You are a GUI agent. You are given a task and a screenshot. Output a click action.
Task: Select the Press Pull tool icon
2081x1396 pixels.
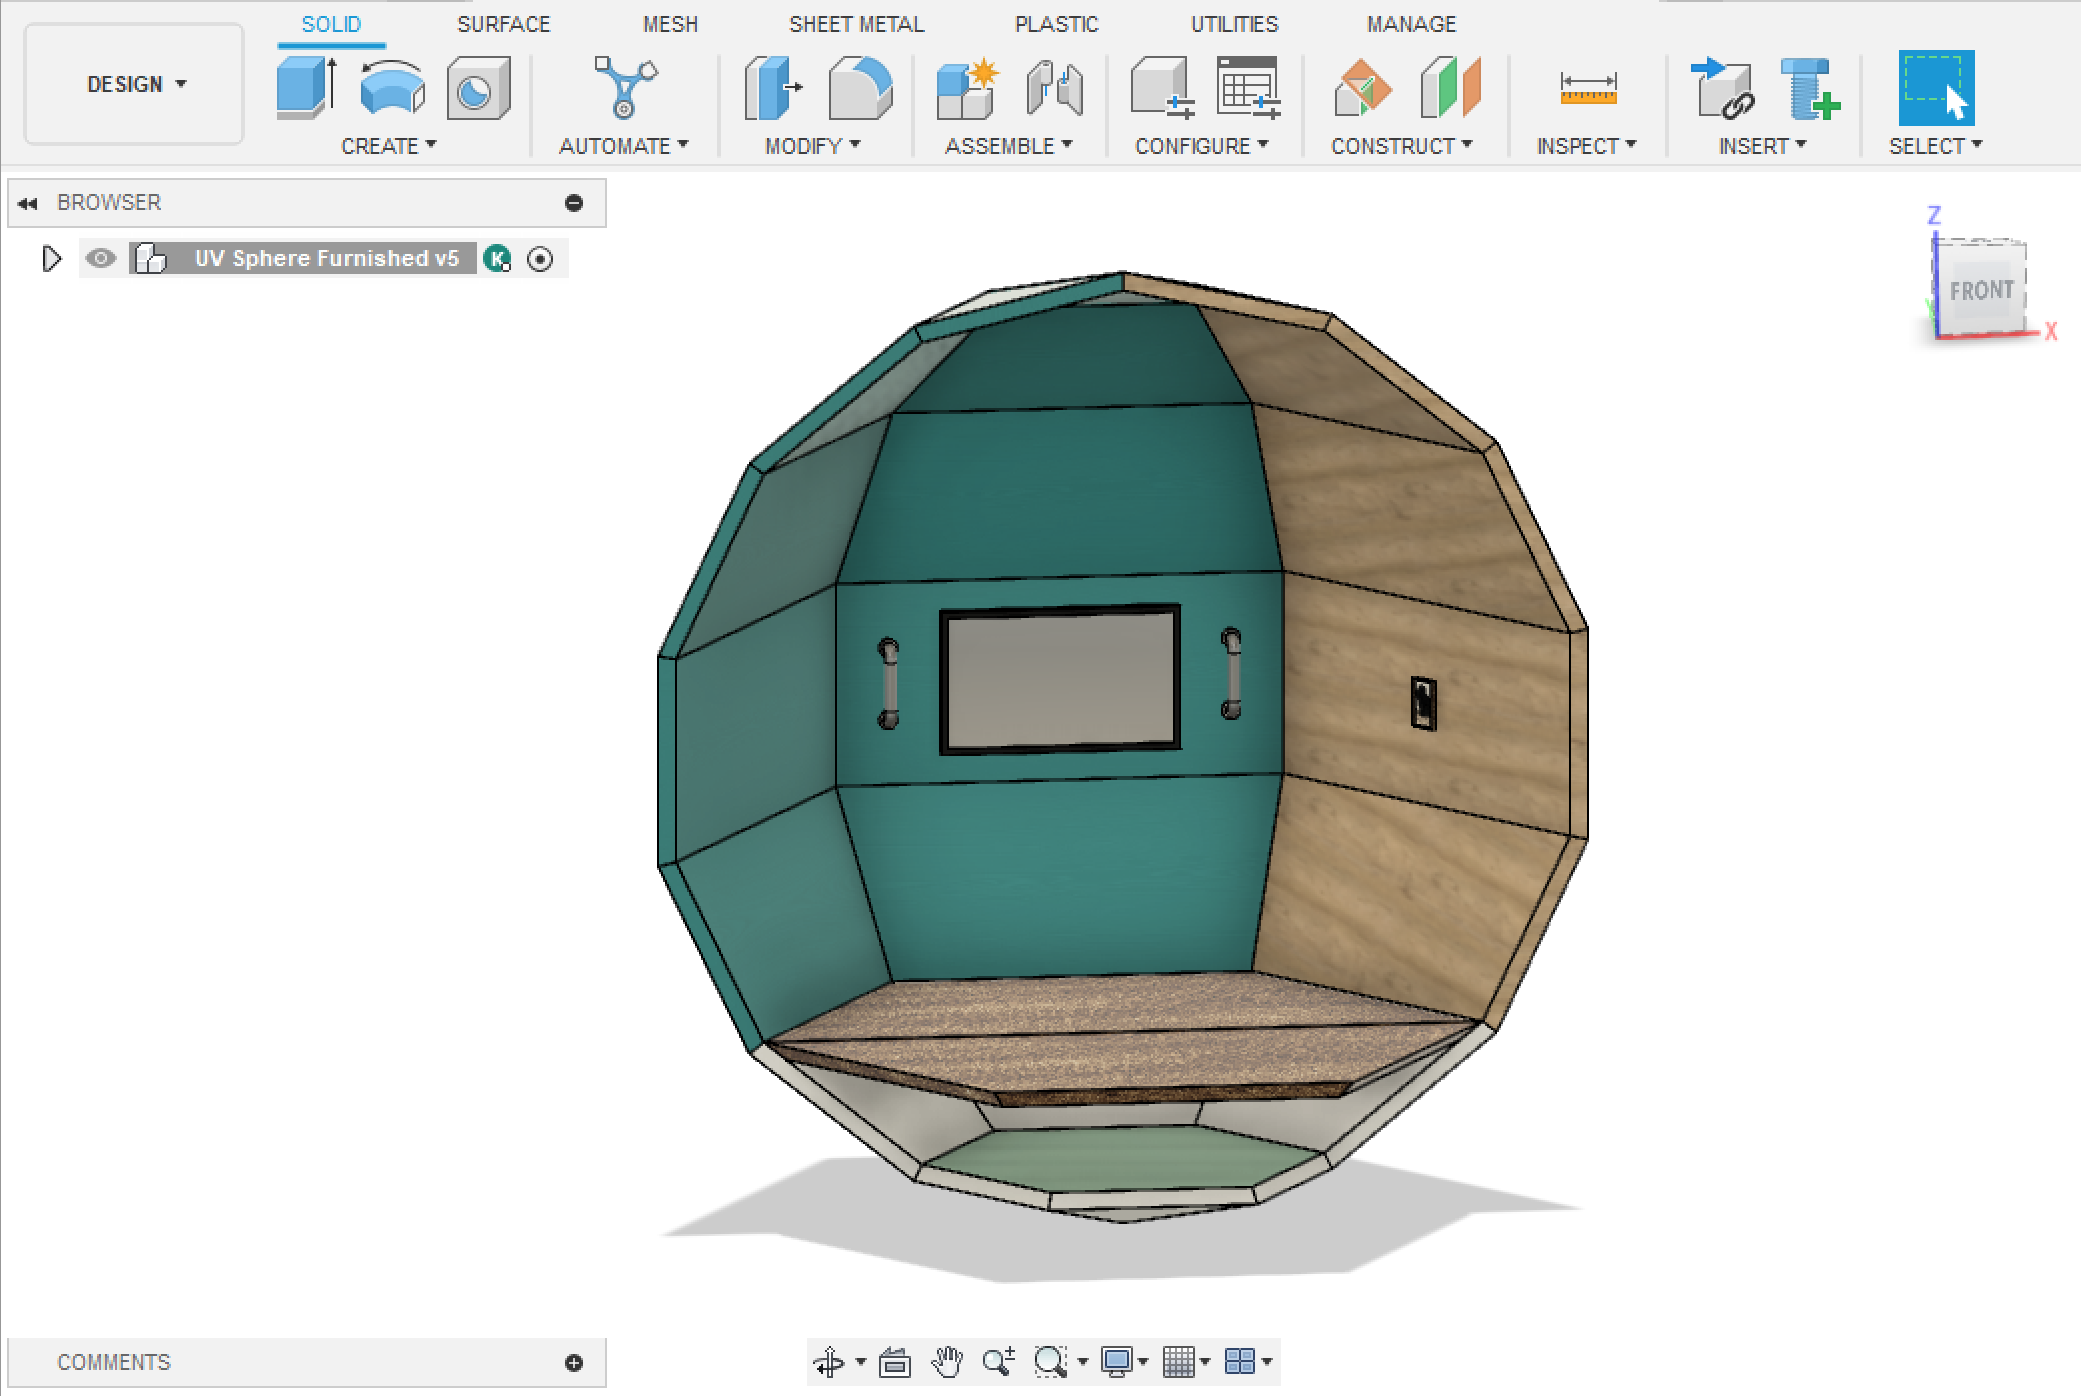773,88
